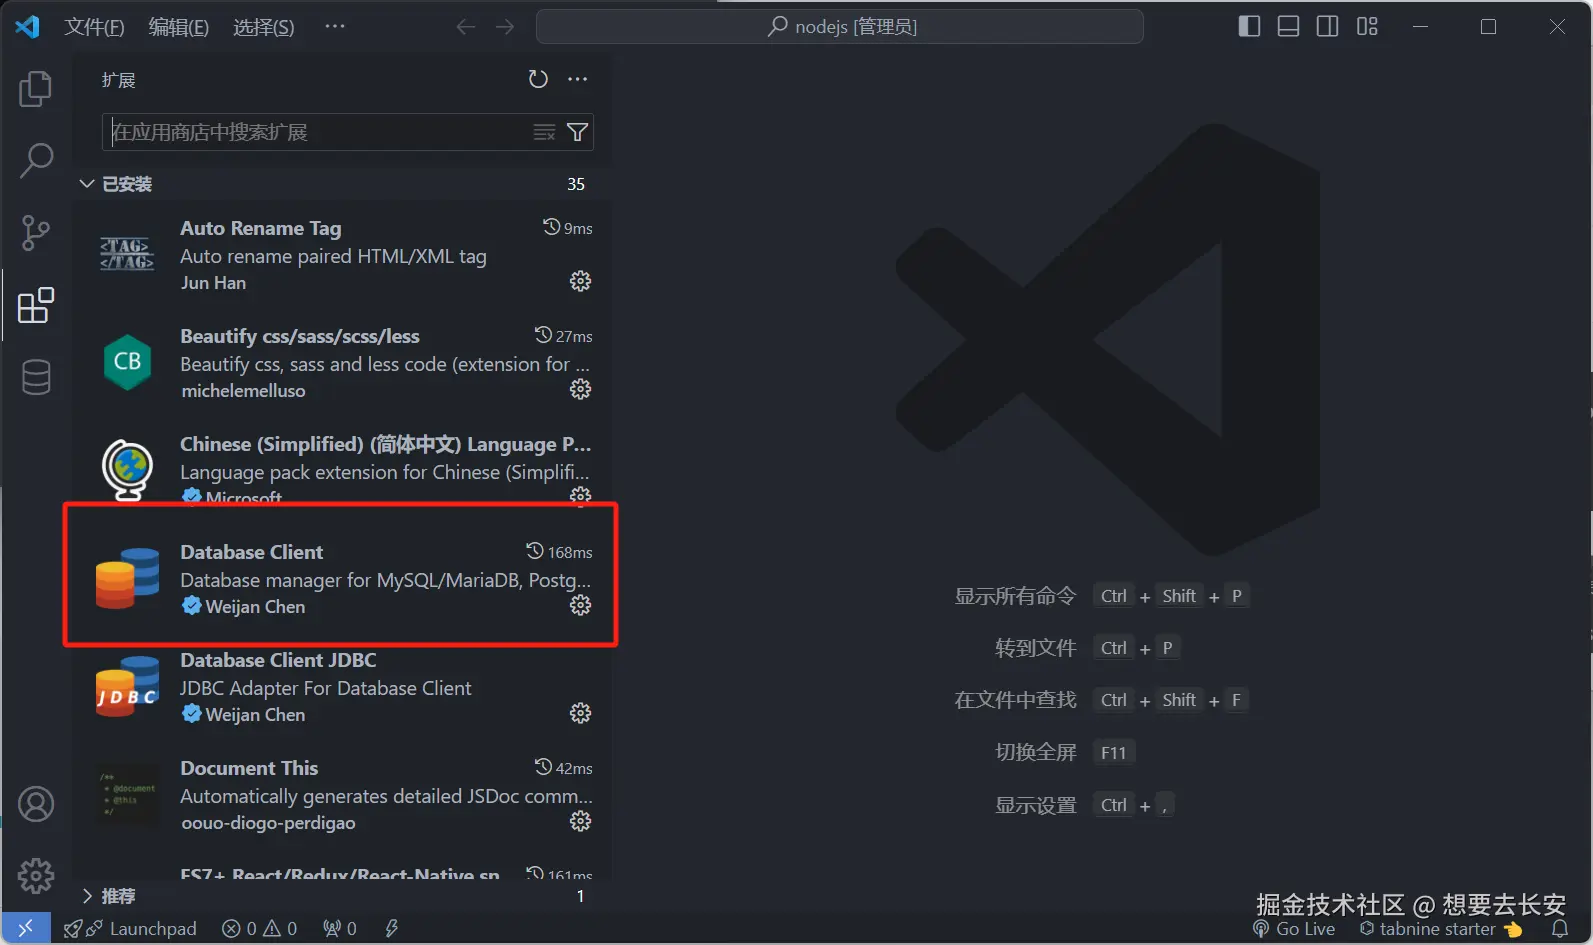Open the Accounts icon in activity bar

36,804
